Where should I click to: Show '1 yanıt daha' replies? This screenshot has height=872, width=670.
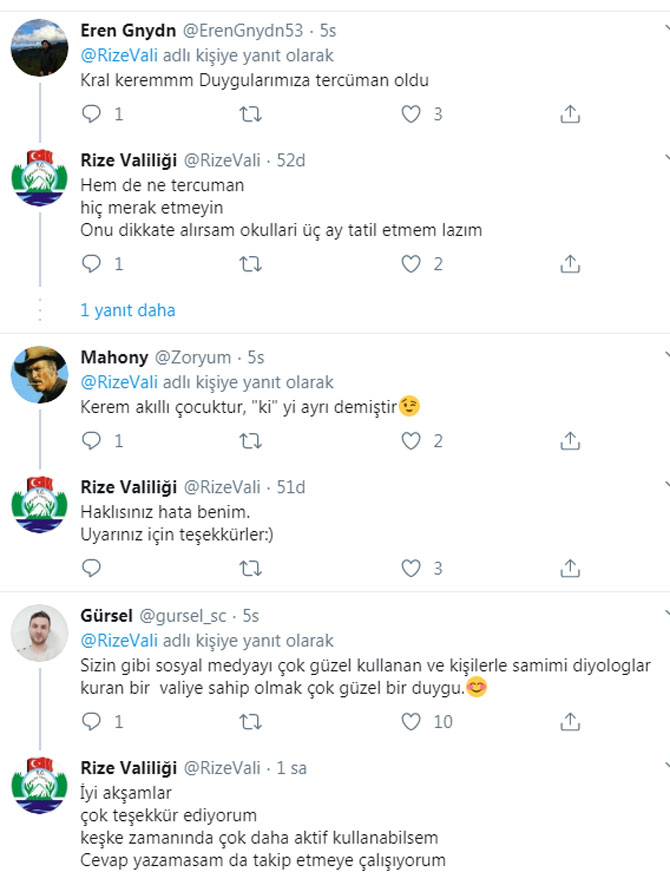128,310
